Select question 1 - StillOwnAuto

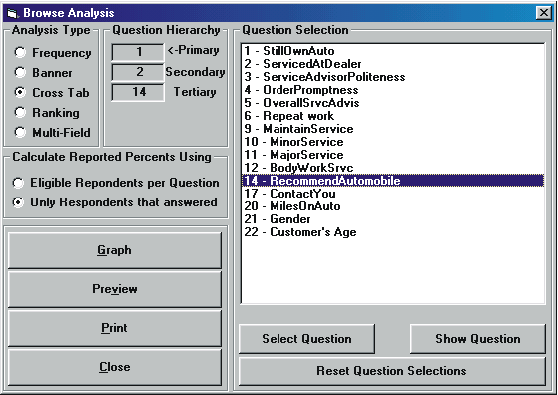click(393, 51)
